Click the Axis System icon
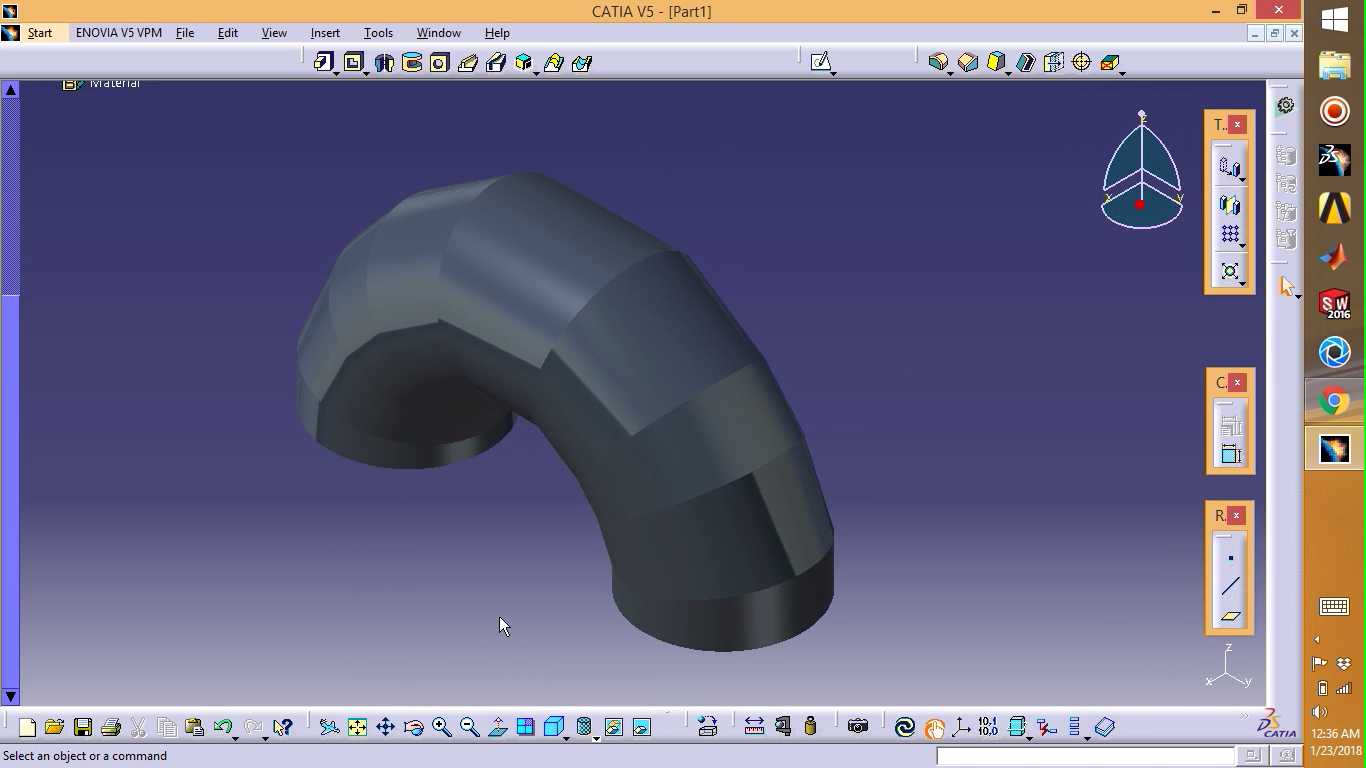The image size is (1366, 768). click(x=961, y=727)
